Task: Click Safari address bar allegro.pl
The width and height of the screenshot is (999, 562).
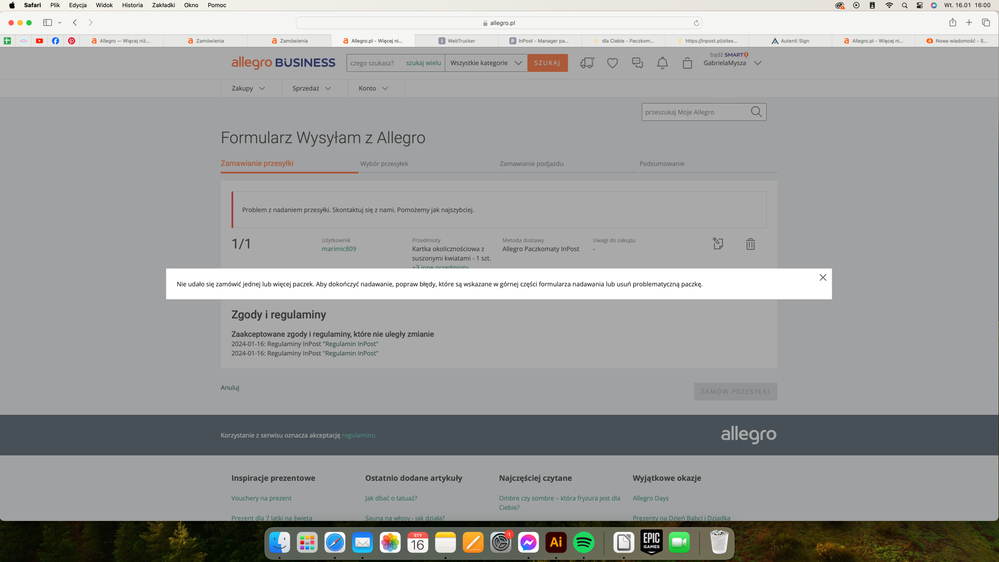Action: [499, 23]
